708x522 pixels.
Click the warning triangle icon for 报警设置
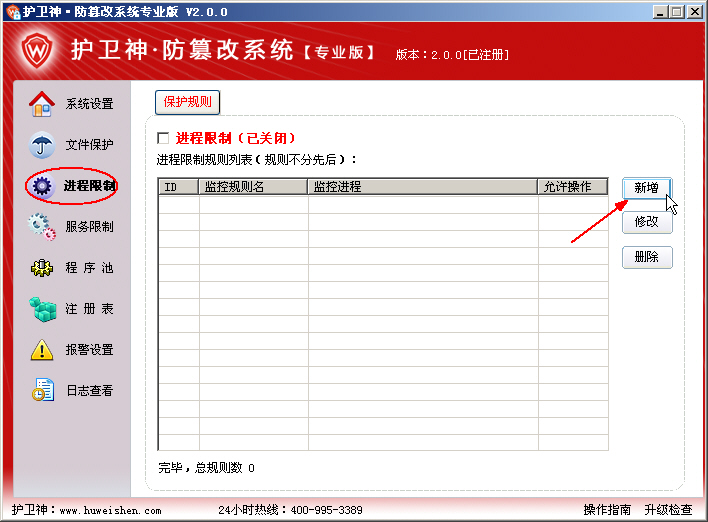point(42,350)
